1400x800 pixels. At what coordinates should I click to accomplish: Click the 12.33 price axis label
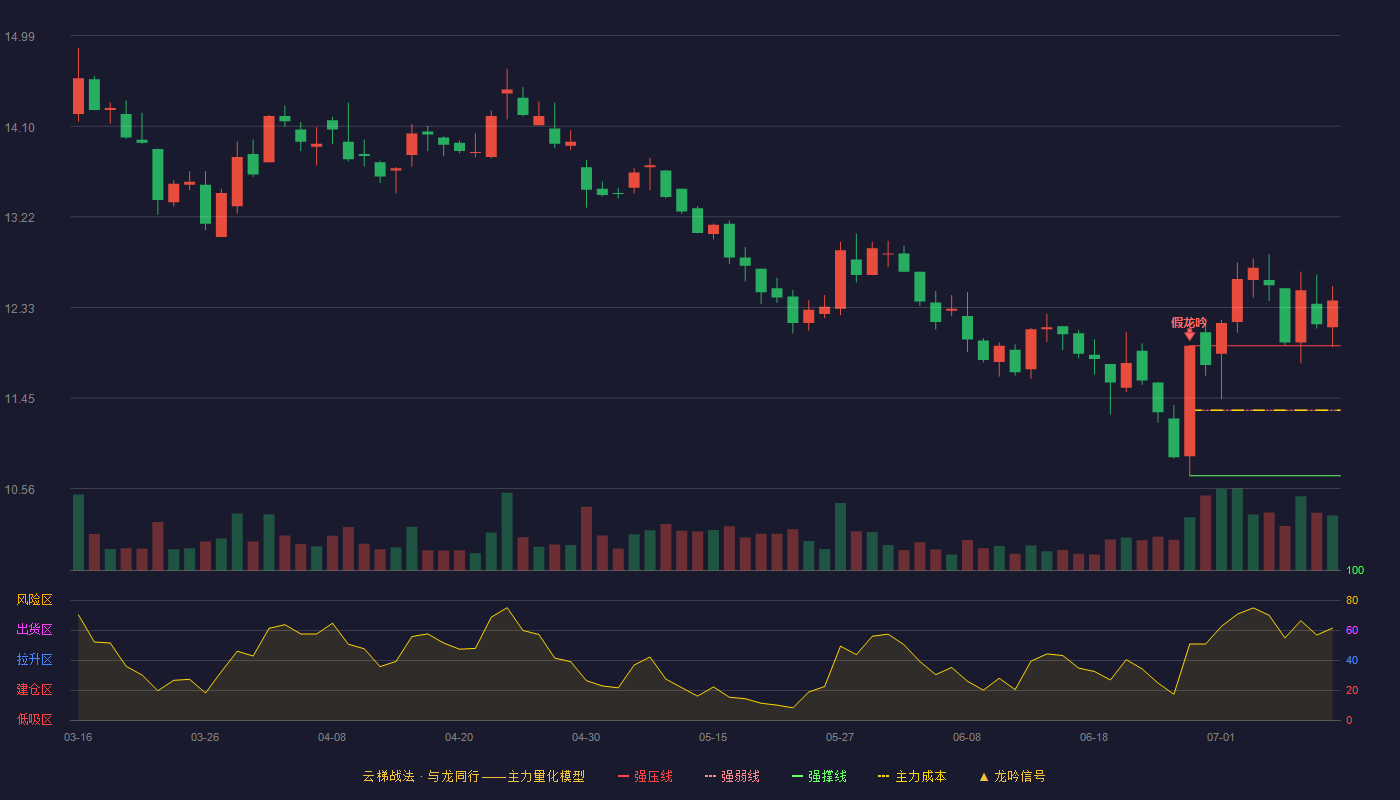[x=19, y=309]
